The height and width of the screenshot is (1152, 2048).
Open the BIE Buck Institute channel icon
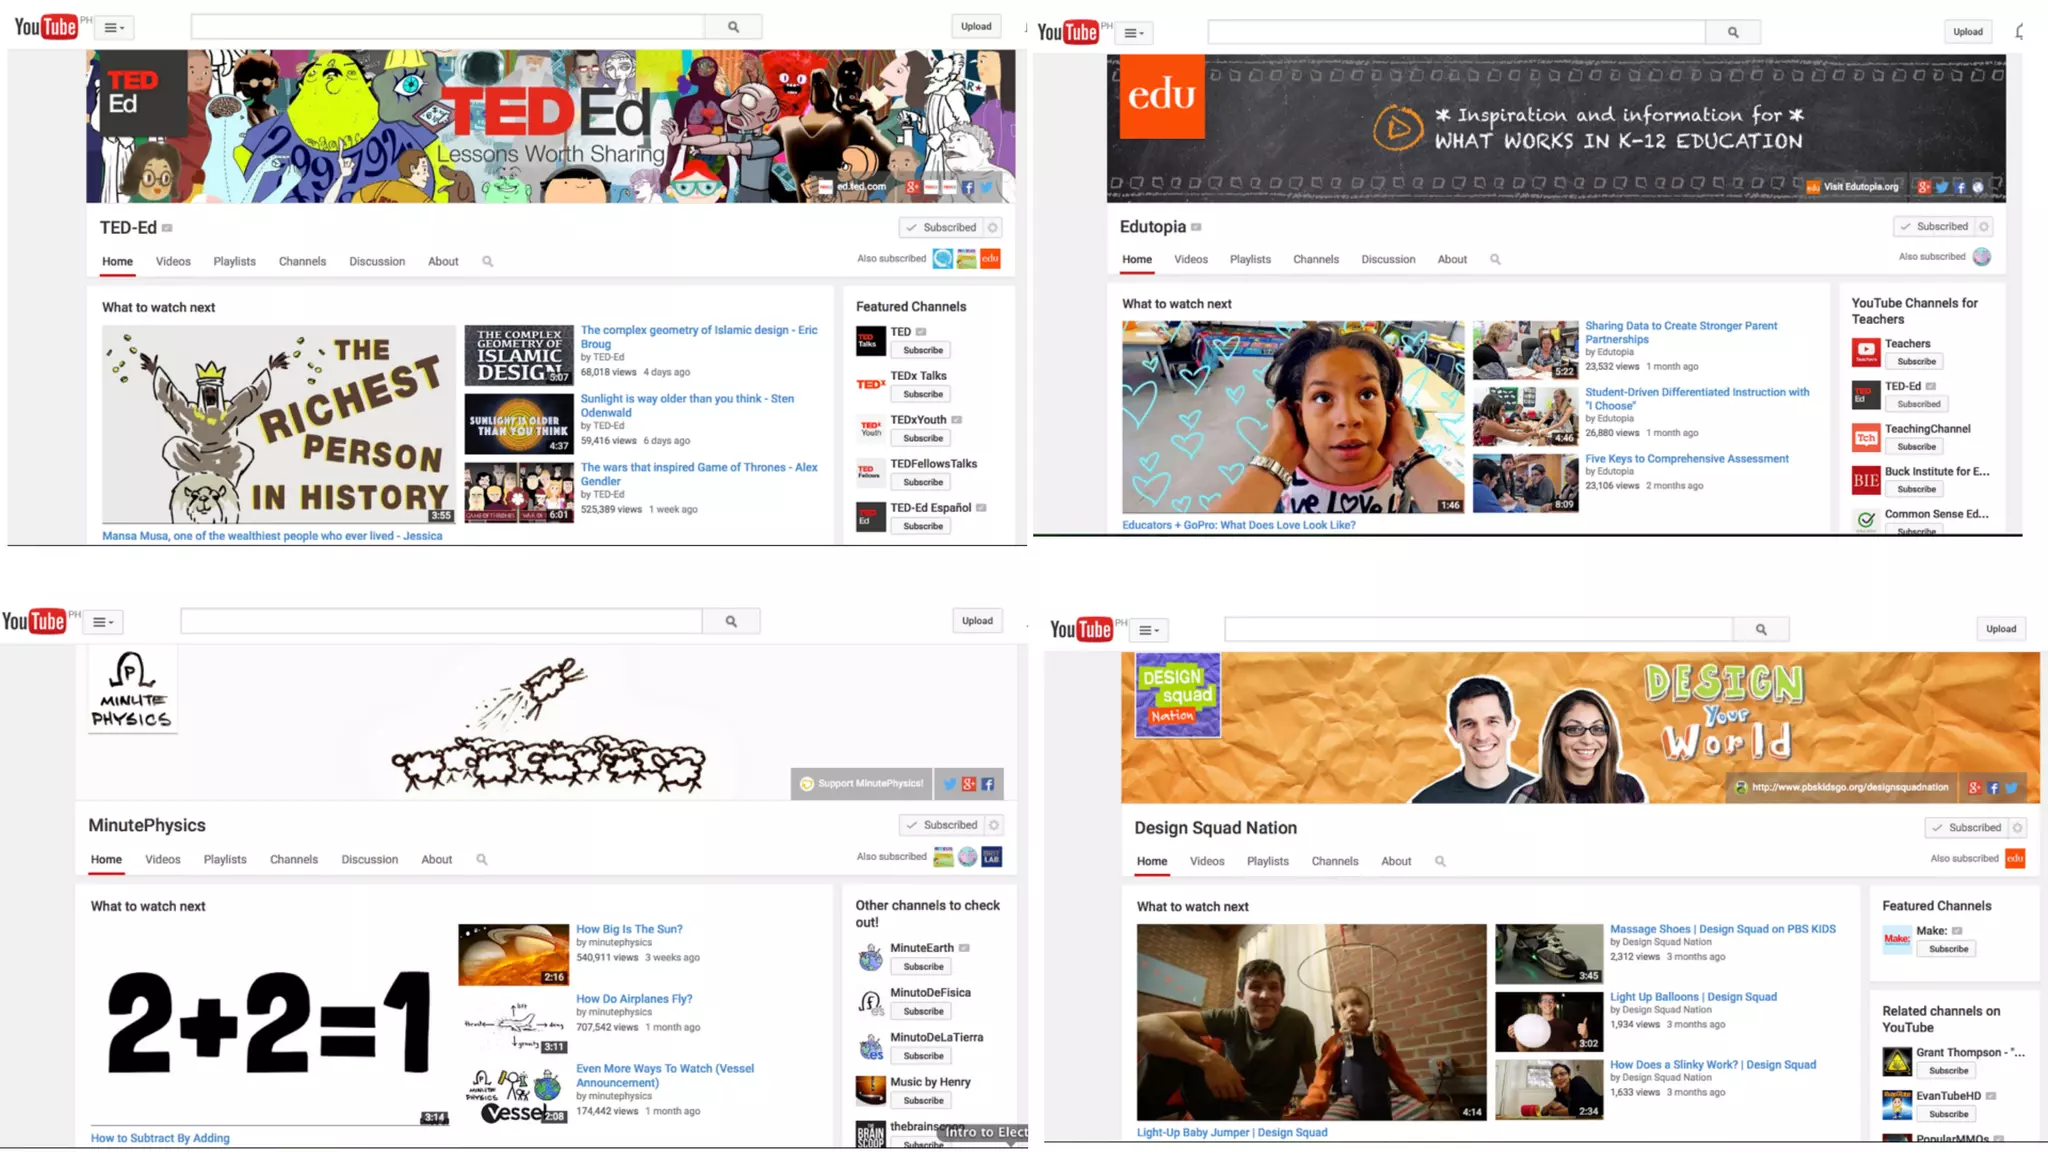point(1866,480)
